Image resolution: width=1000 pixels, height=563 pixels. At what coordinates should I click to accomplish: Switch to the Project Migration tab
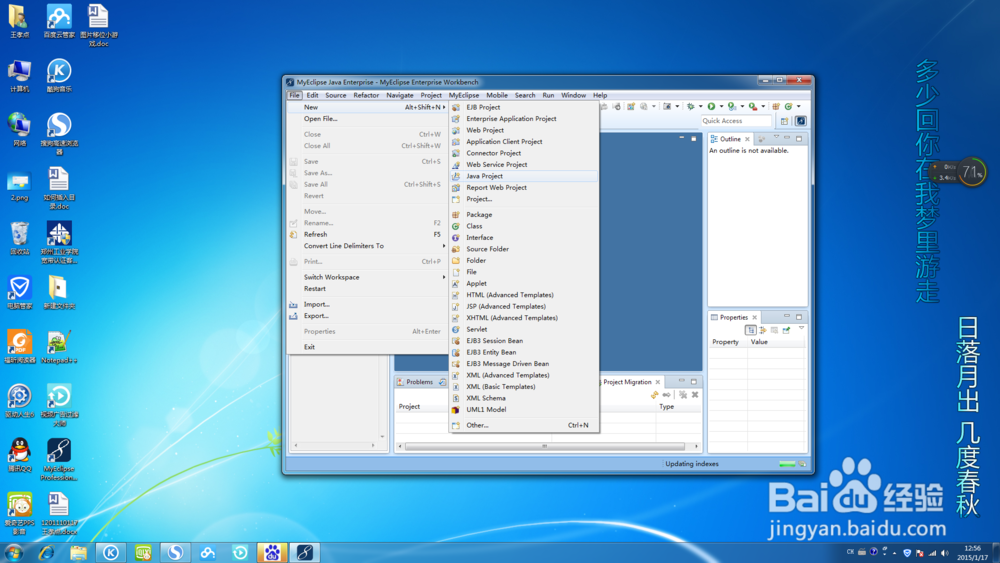[x=627, y=382]
